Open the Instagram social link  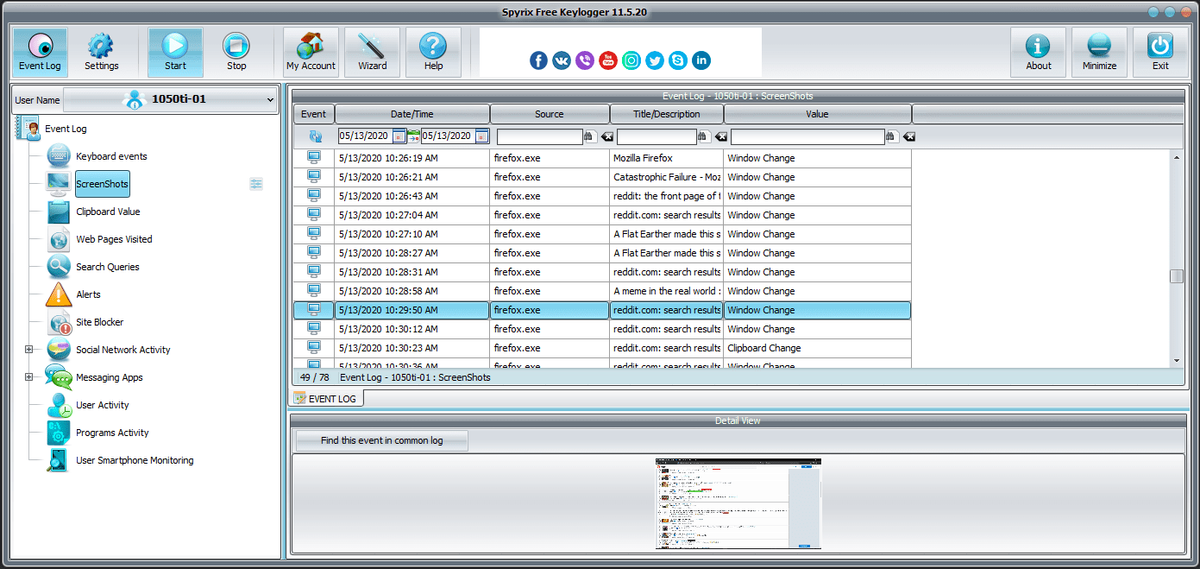pyautogui.click(x=632, y=60)
